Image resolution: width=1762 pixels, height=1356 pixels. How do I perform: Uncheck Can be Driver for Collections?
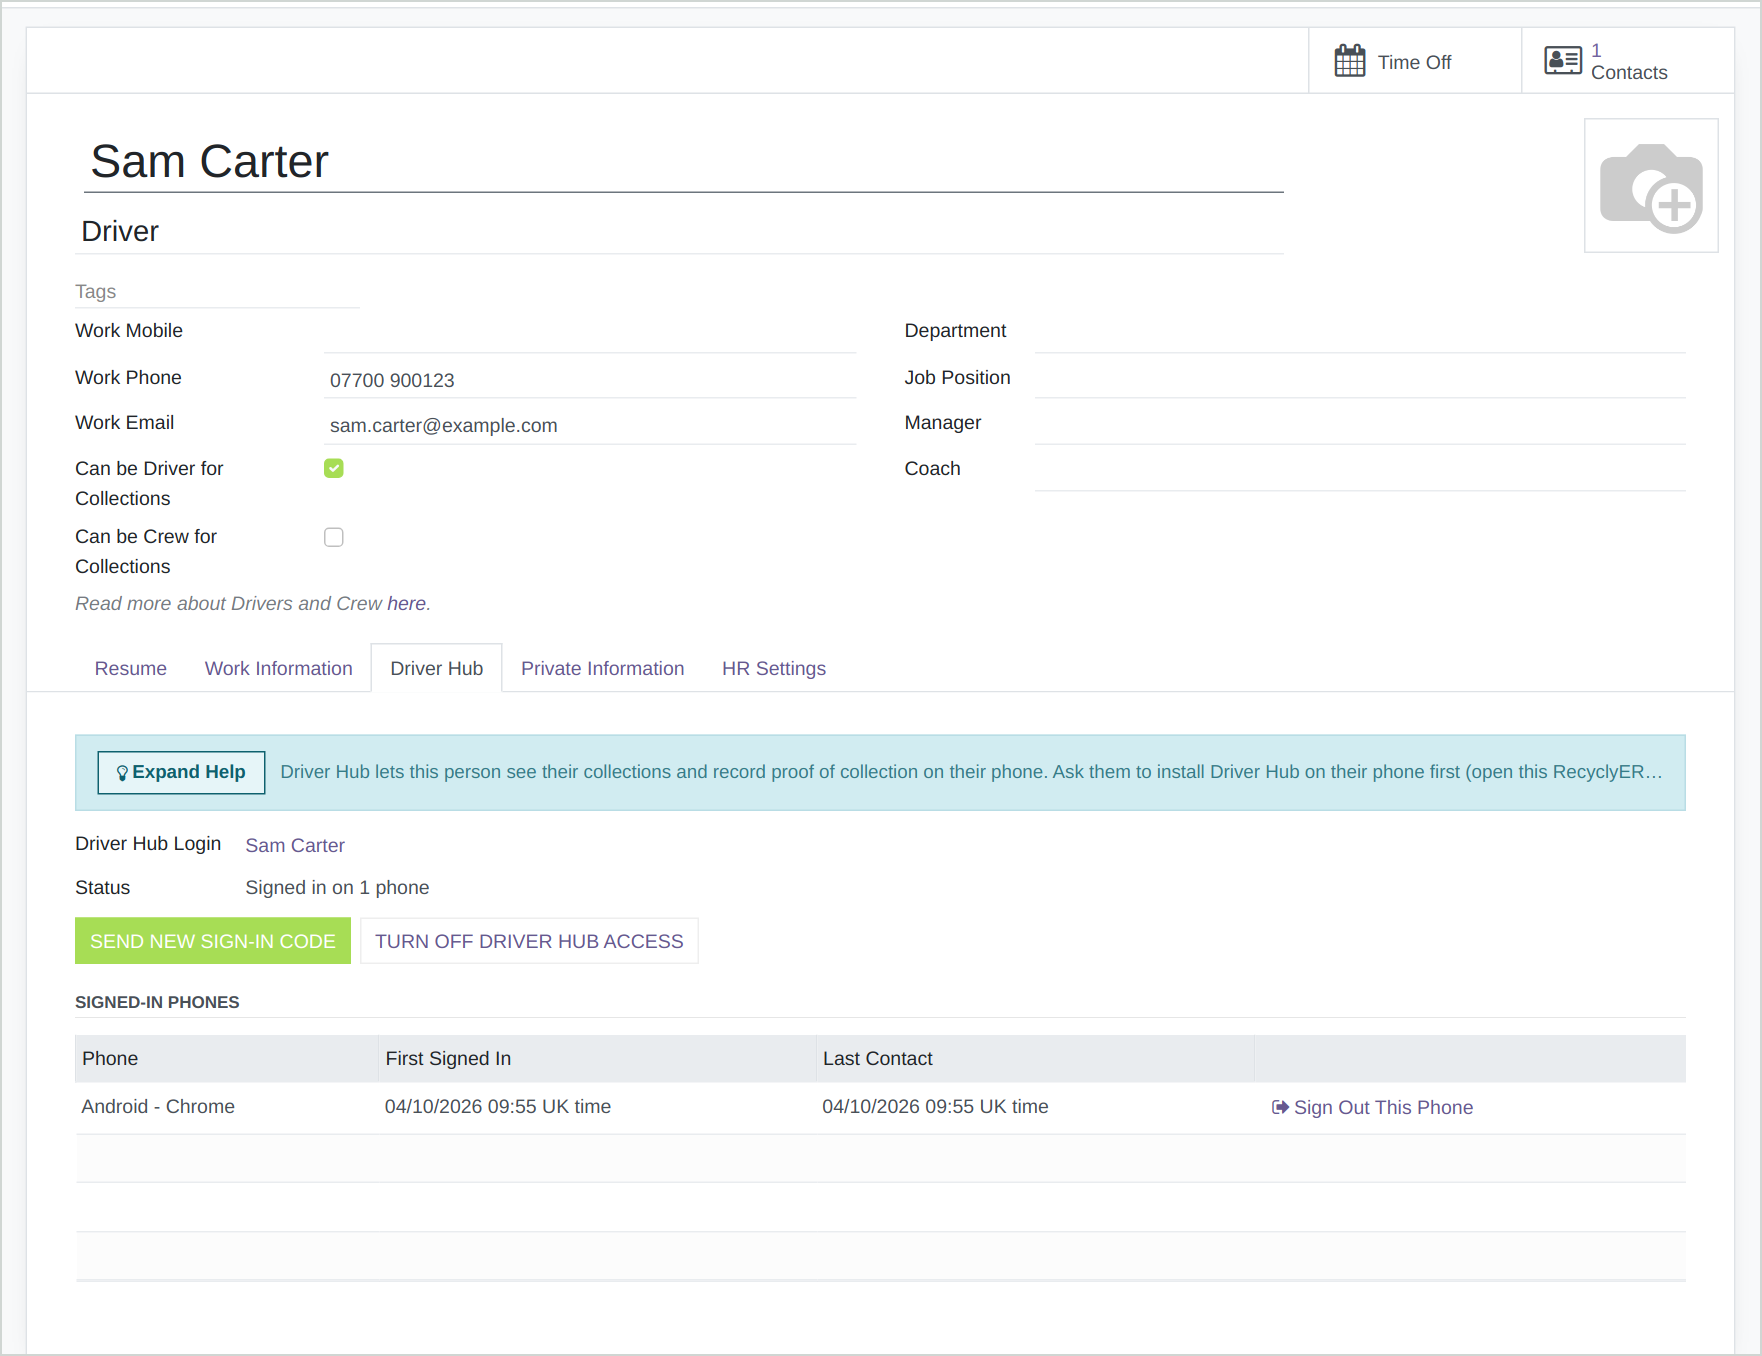coord(334,468)
